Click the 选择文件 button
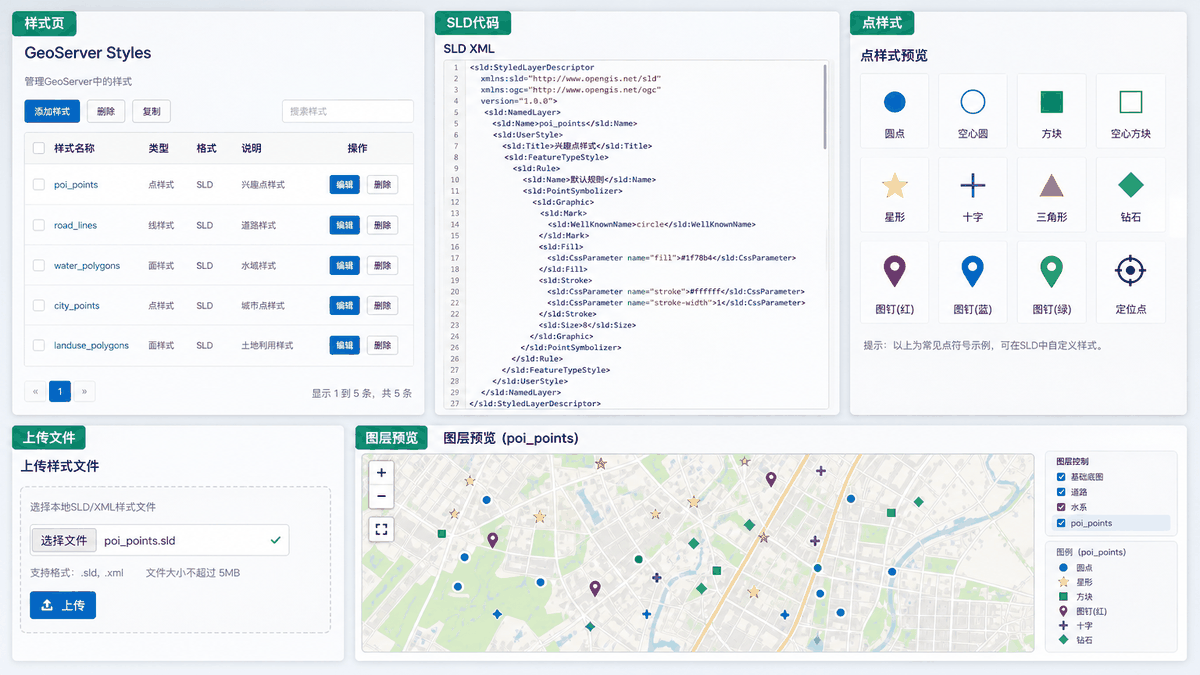 [65, 540]
